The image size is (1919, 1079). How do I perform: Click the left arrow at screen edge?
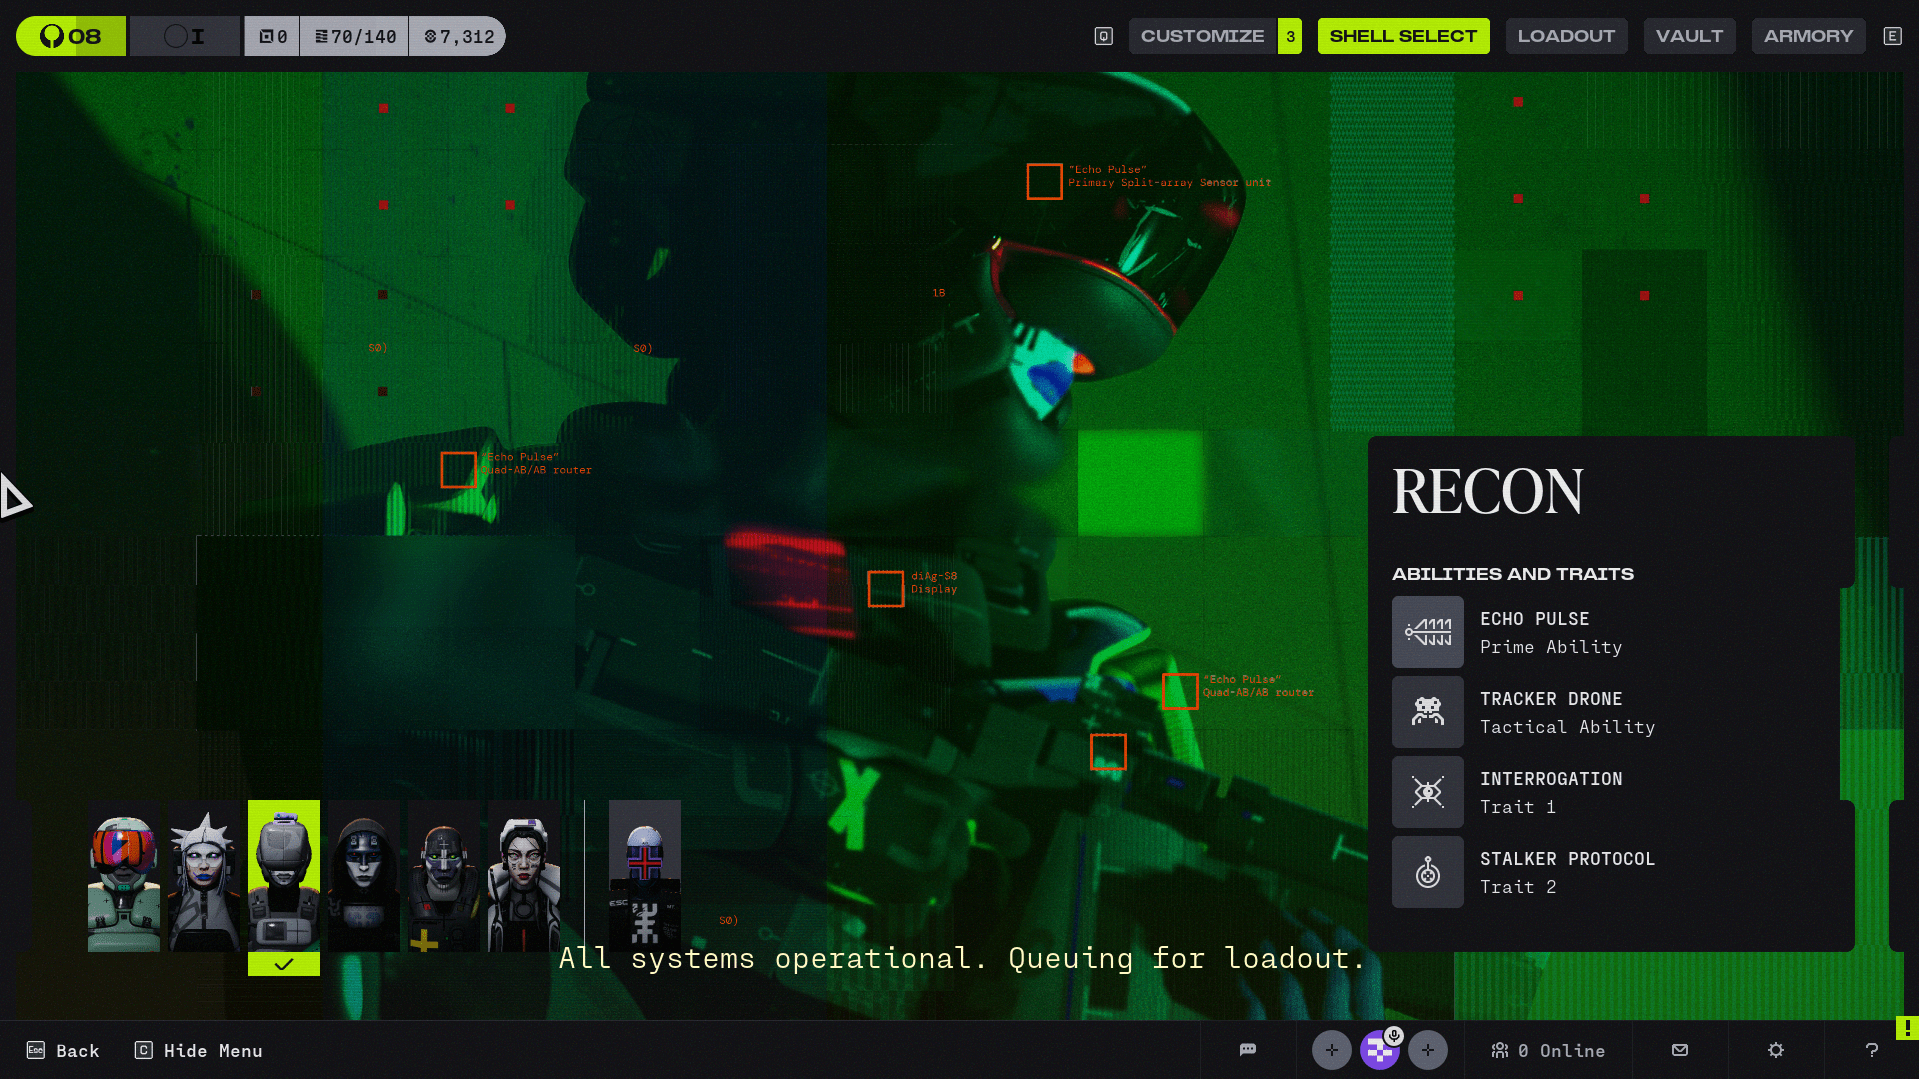click(x=15, y=497)
